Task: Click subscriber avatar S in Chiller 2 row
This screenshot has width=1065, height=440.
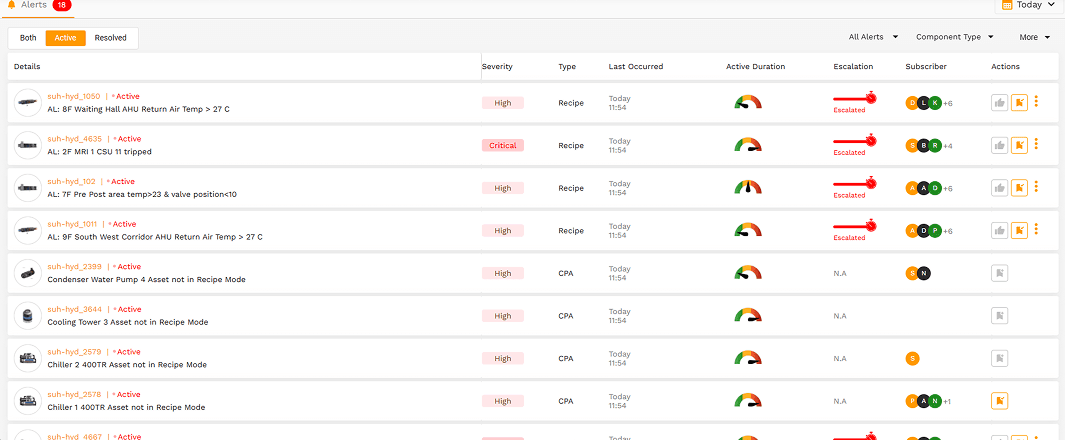Action: tap(912, 359)
